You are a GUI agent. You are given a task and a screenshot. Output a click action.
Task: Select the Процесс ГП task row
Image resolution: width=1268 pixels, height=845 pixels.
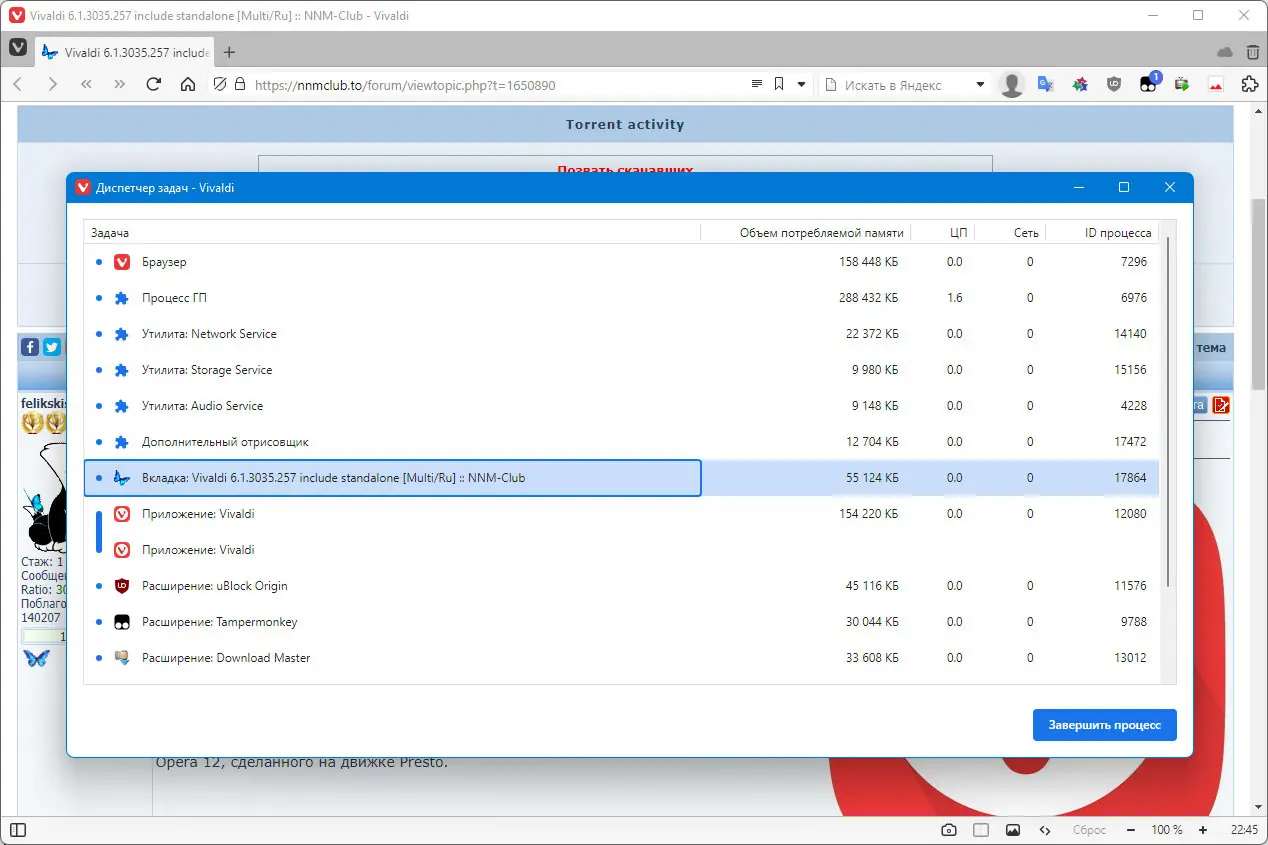tap(621, 298)
